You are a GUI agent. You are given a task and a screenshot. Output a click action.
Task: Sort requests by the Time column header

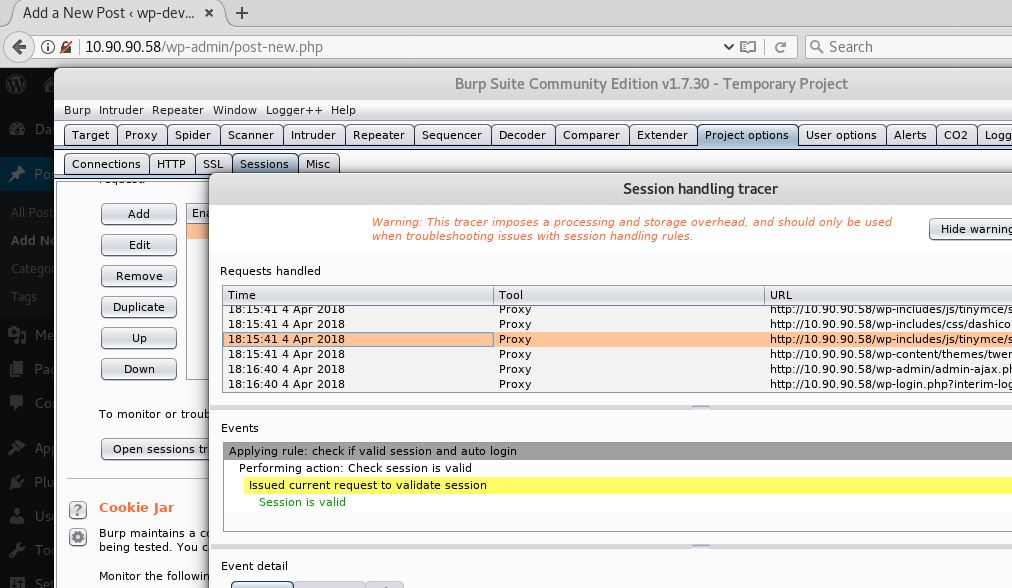pyautogui.click(x=358, y=295)
